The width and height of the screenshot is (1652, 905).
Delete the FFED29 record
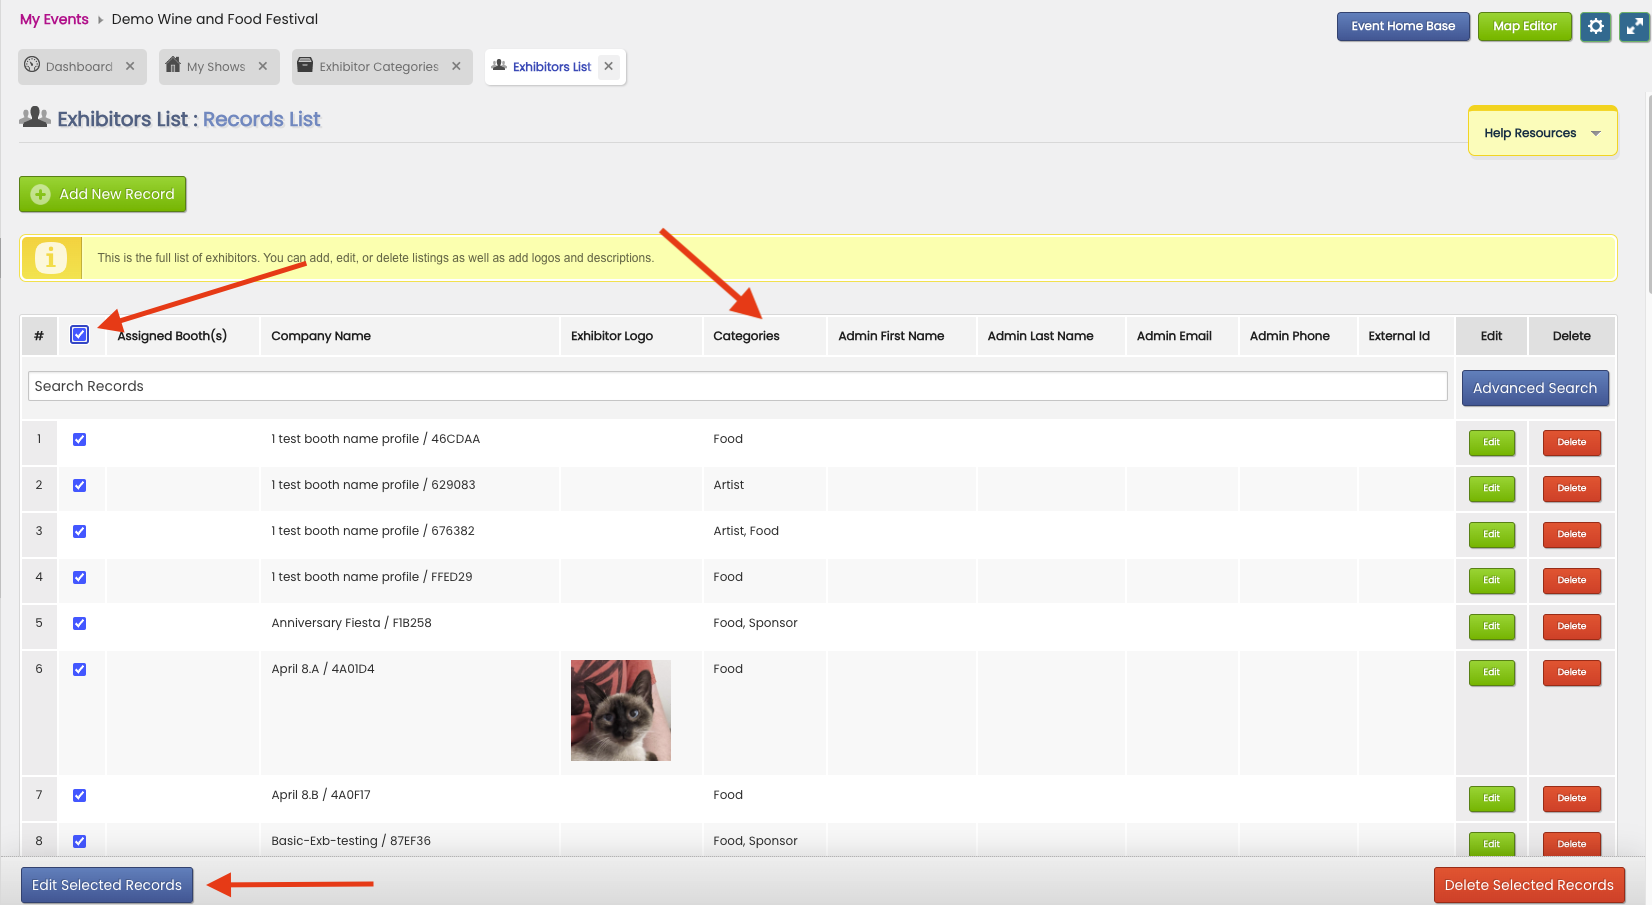[1571, 580]
